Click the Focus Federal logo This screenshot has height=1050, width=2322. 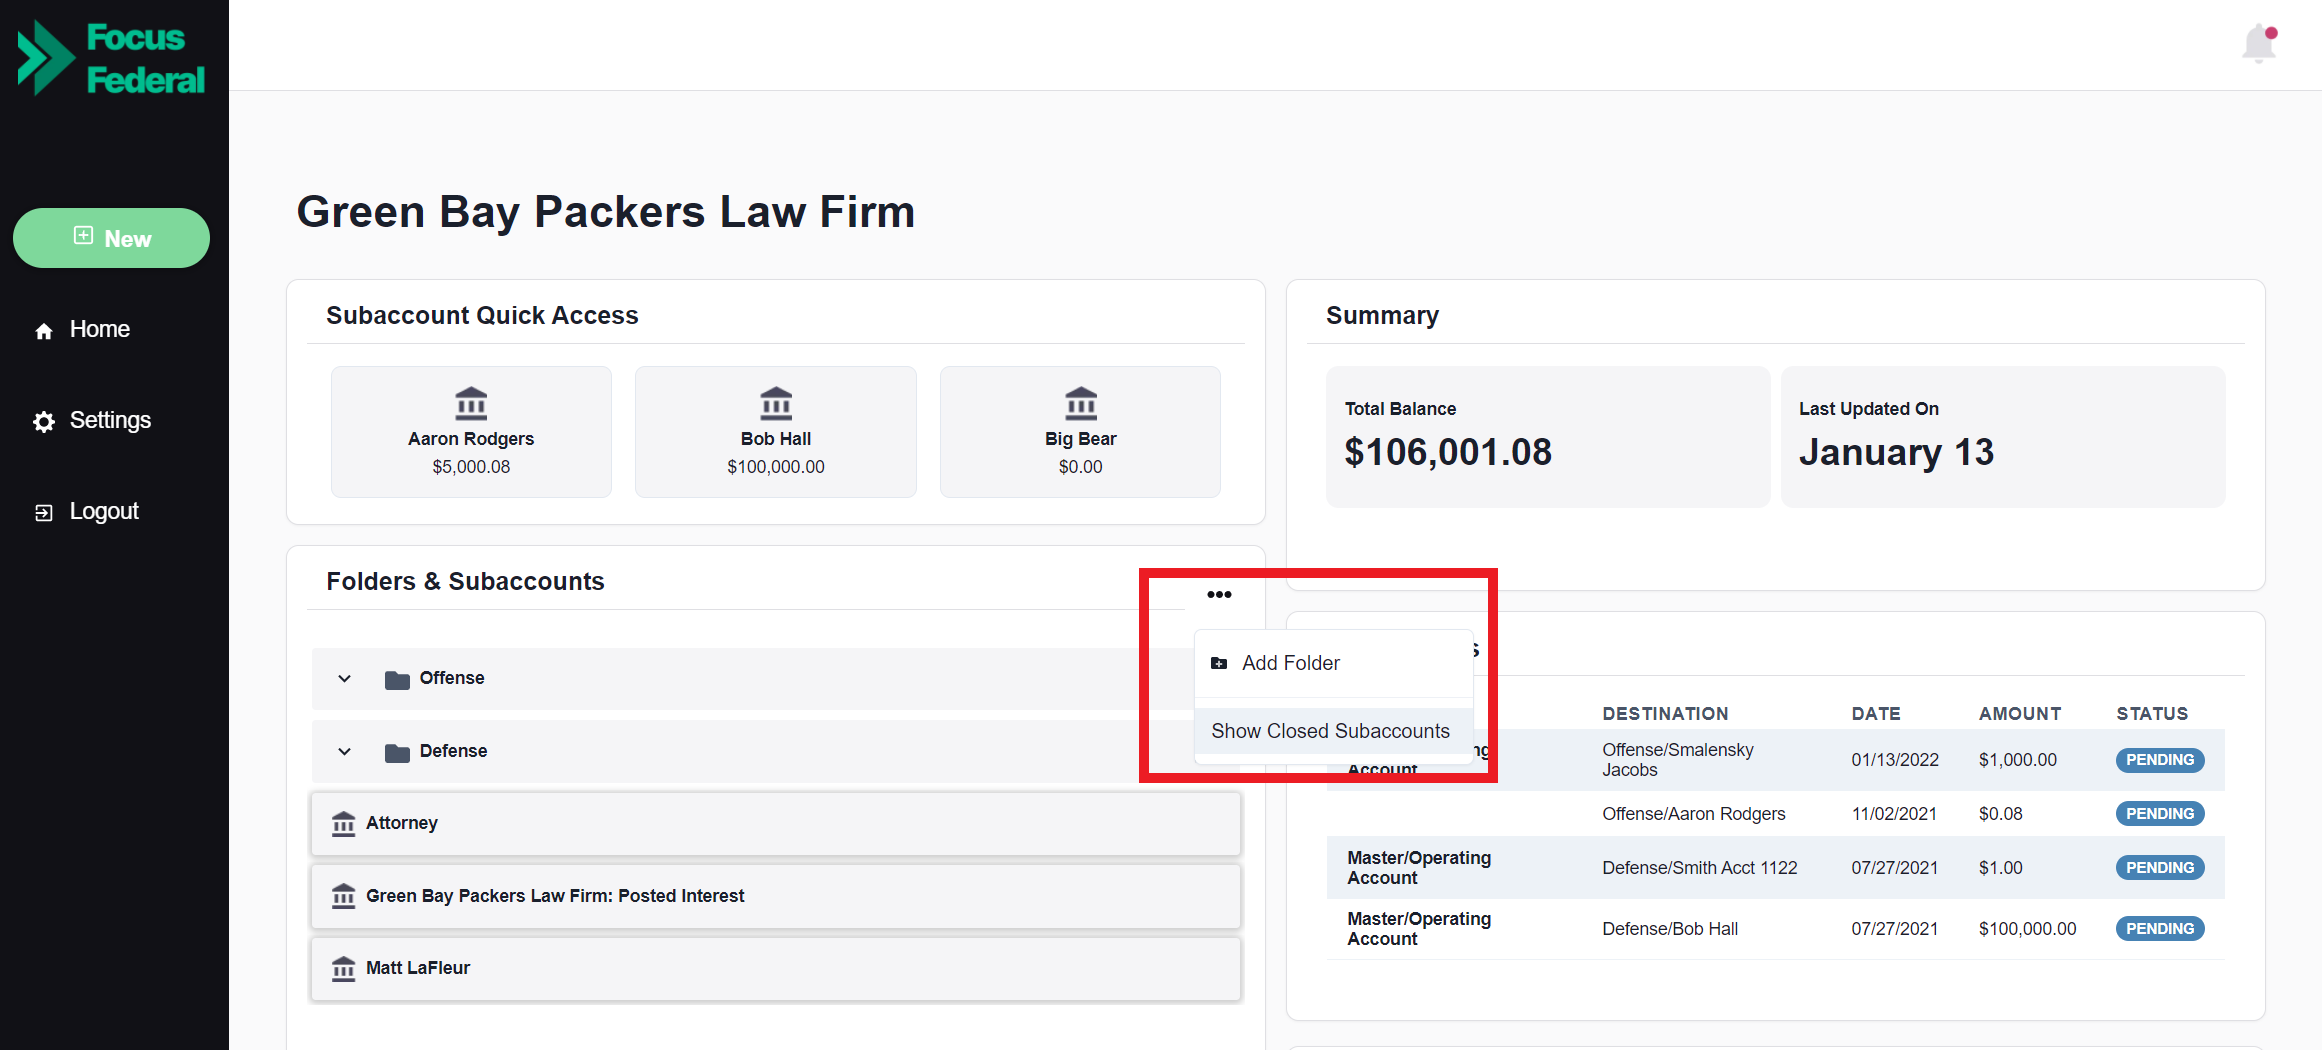[x=112, y=58]
